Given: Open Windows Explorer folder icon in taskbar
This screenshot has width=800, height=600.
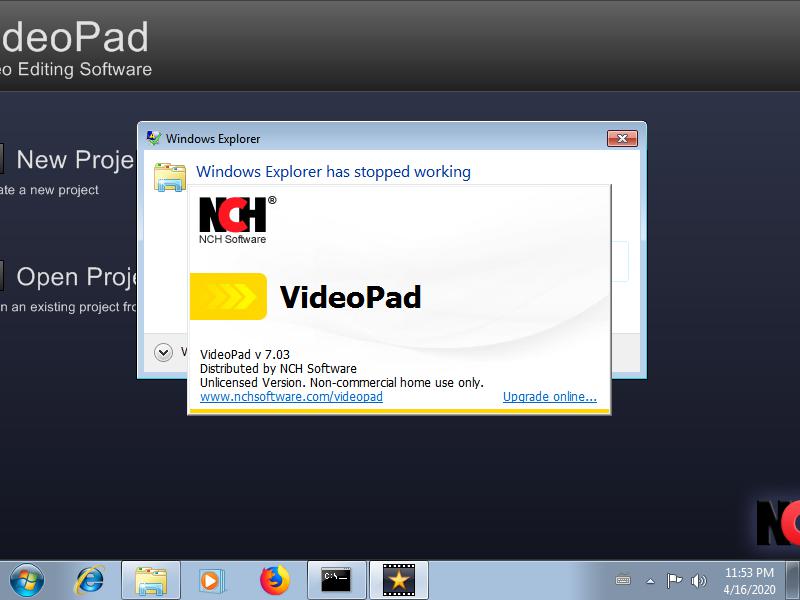Looking at the screenshot, I should pos(151,580).
